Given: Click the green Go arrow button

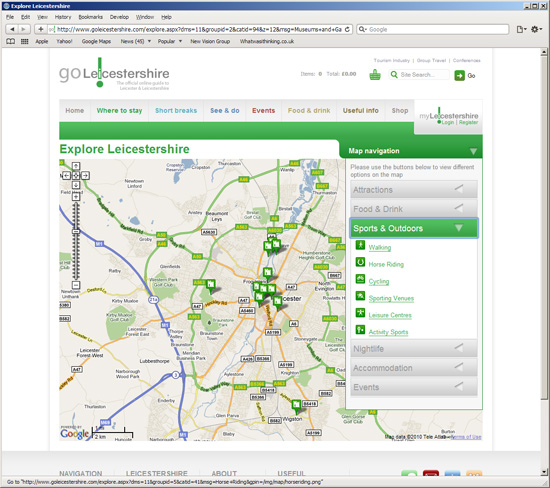Looking at the screenshot, I should point(460,75).
